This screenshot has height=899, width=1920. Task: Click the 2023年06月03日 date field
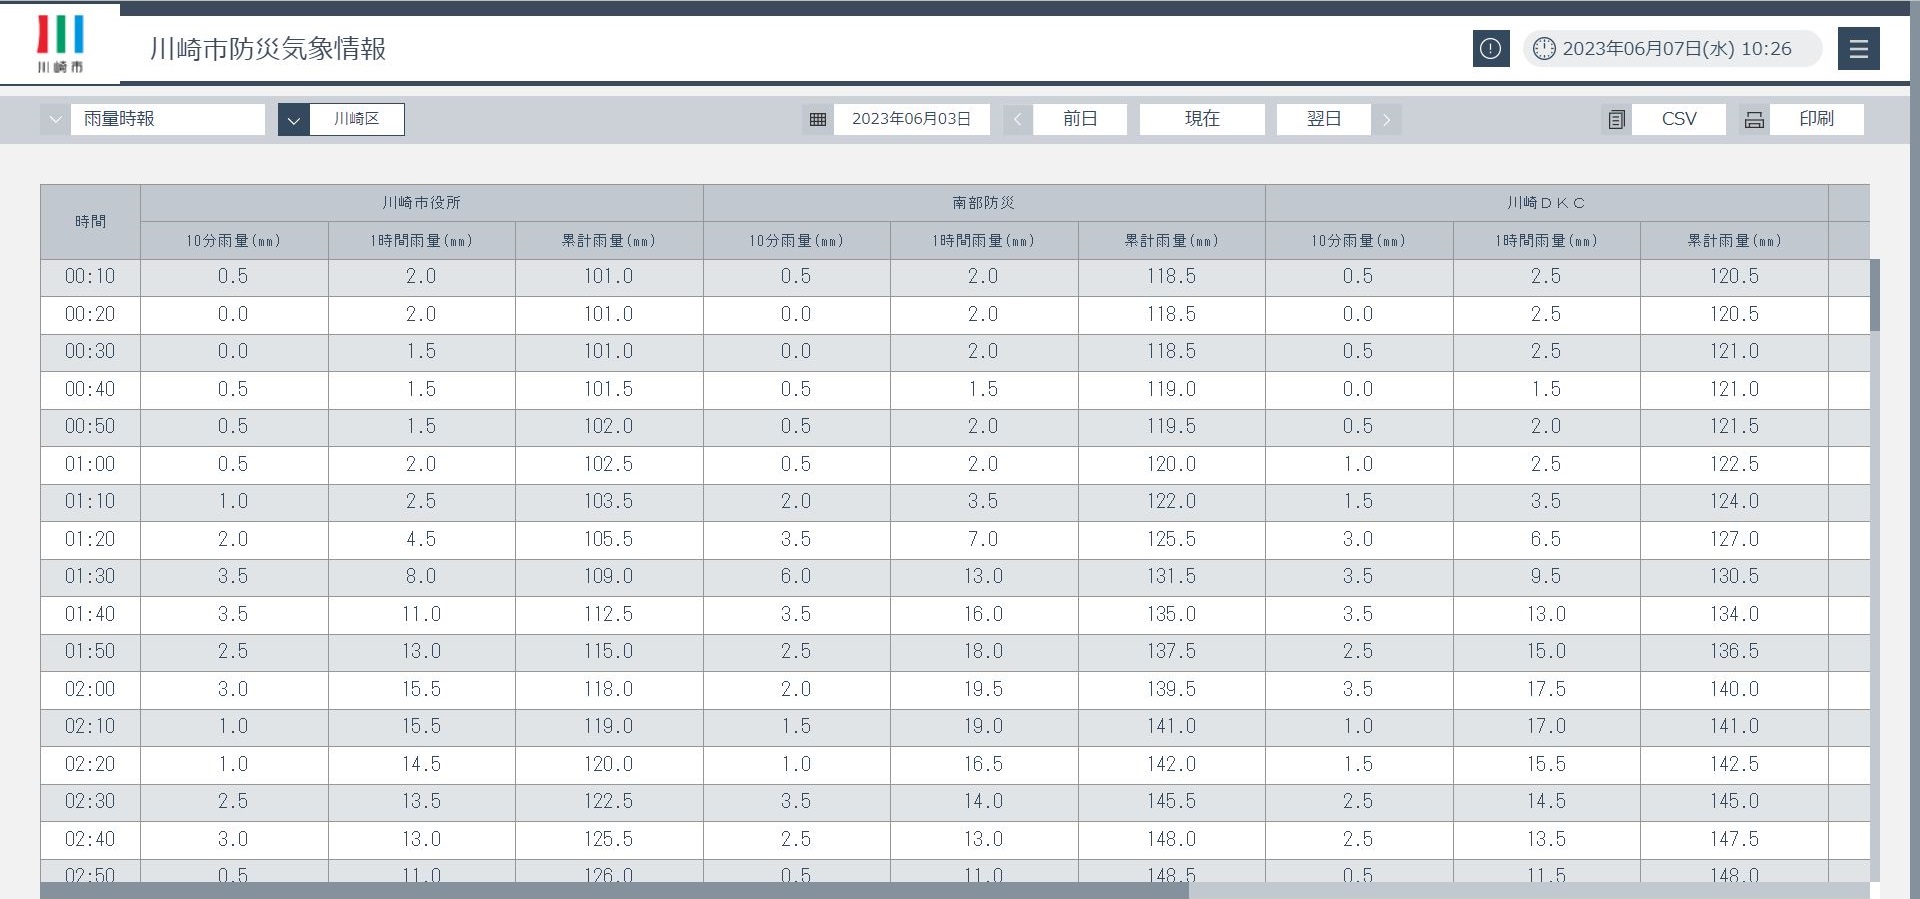coord(911,119)
